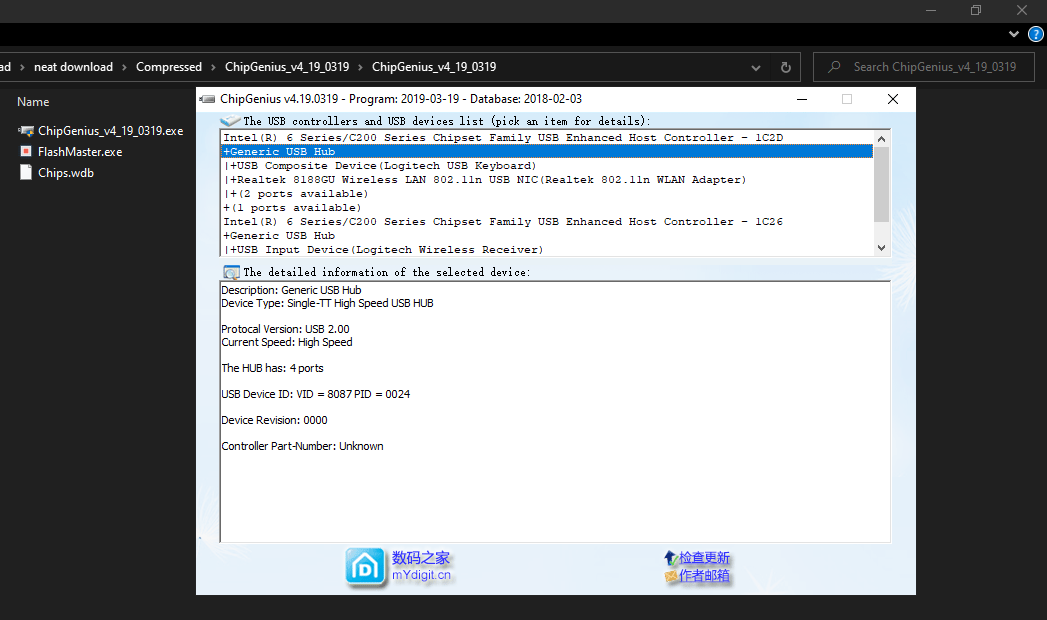This screenshot has height=620, width=1047.
Task: Click the author email envelope icon
Action: (670, 577)
